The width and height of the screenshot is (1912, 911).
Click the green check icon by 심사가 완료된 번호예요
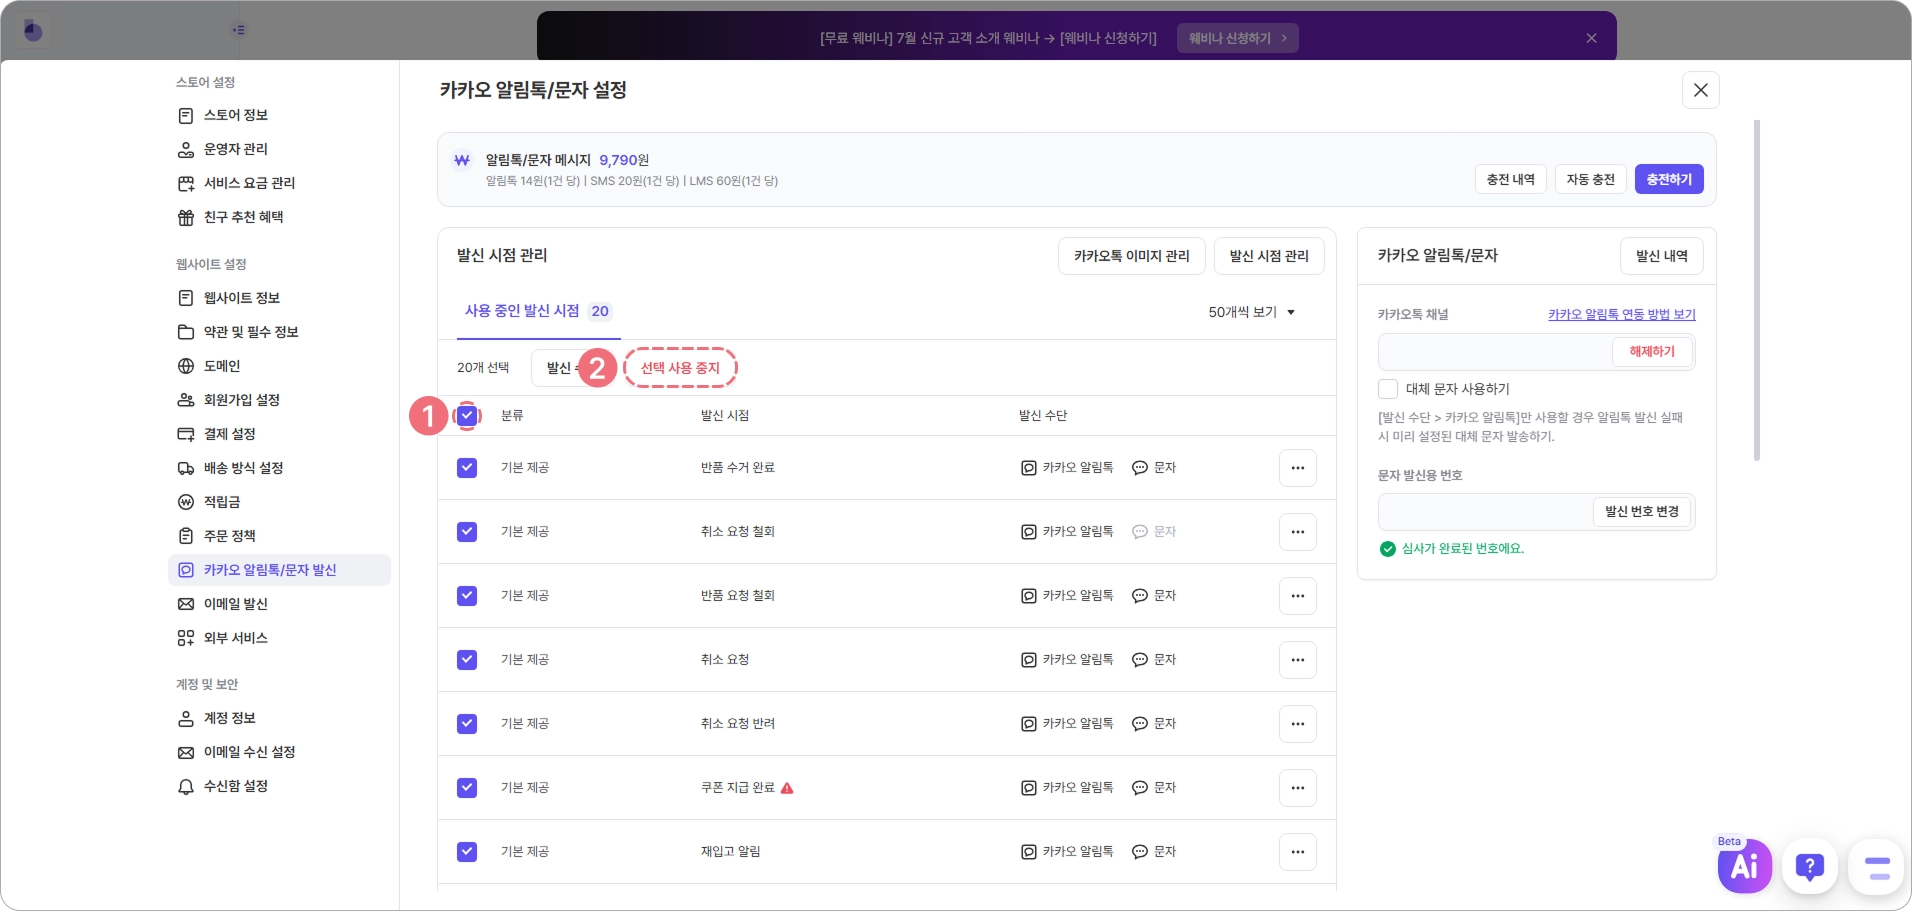click(1387, 549)
